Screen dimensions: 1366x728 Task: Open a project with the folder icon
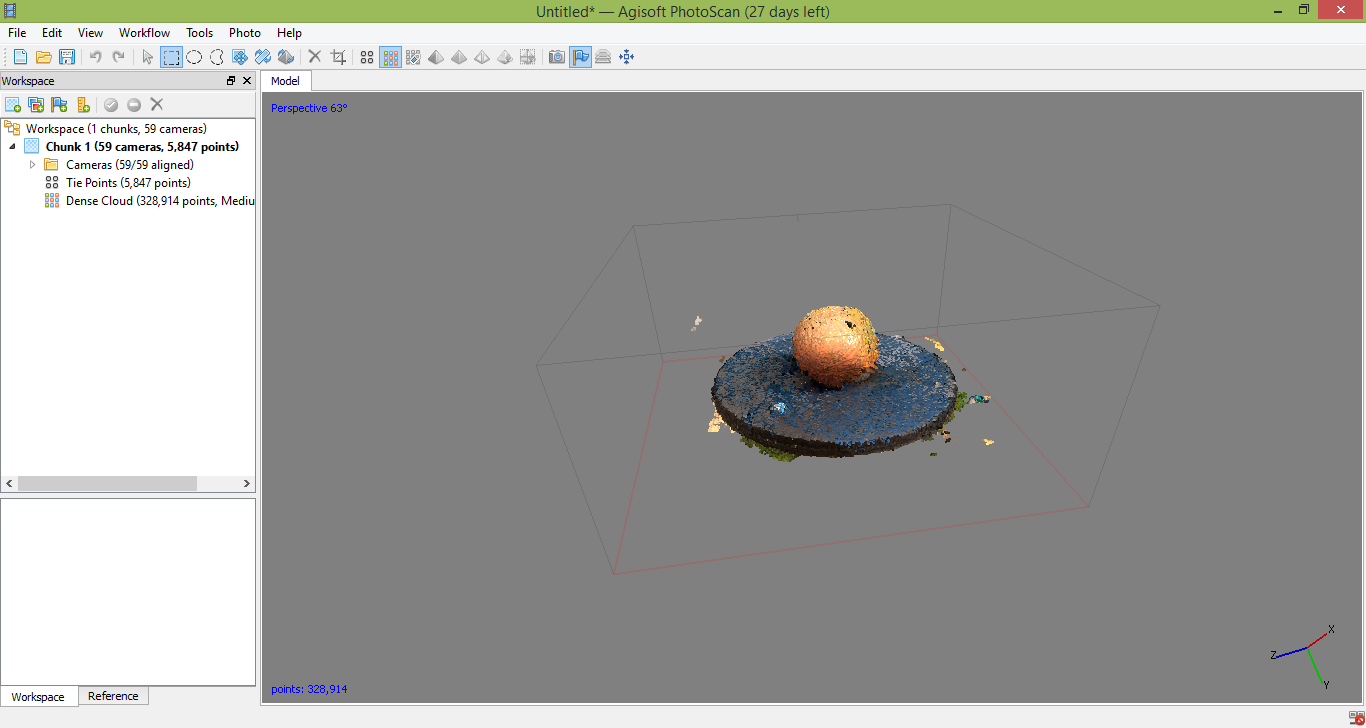pyautogui.click(x=43, y=57)
